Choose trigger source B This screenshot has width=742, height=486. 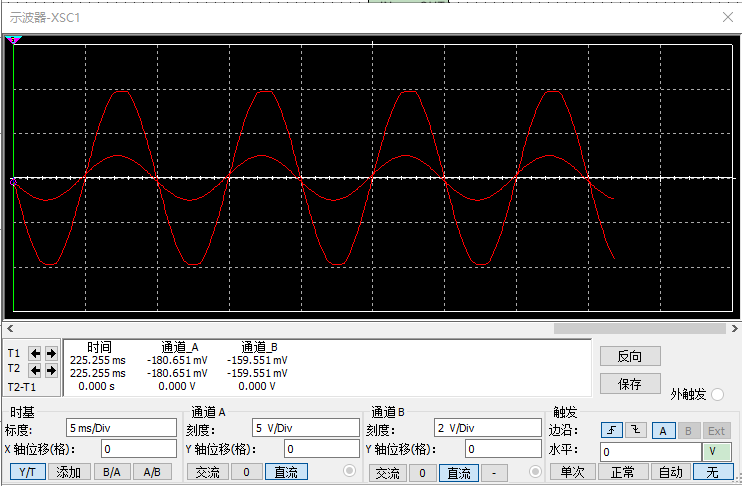coord(688,431)
